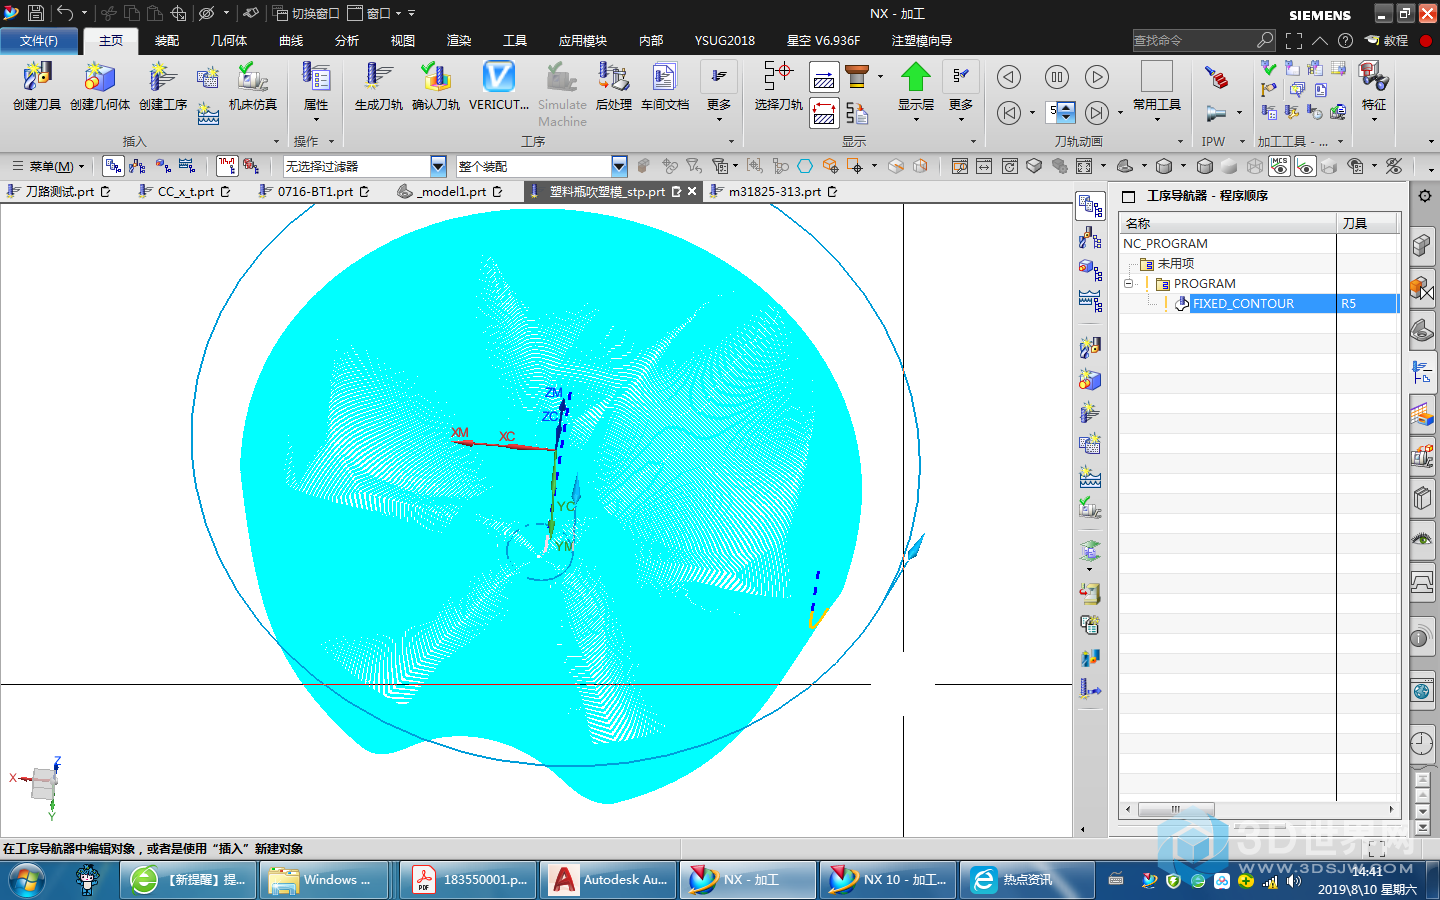The height and width of the screenshot is (900, 1440).
Task: Toggle the forward cut-pattern display icon
Action: click(x=824, y=77)
